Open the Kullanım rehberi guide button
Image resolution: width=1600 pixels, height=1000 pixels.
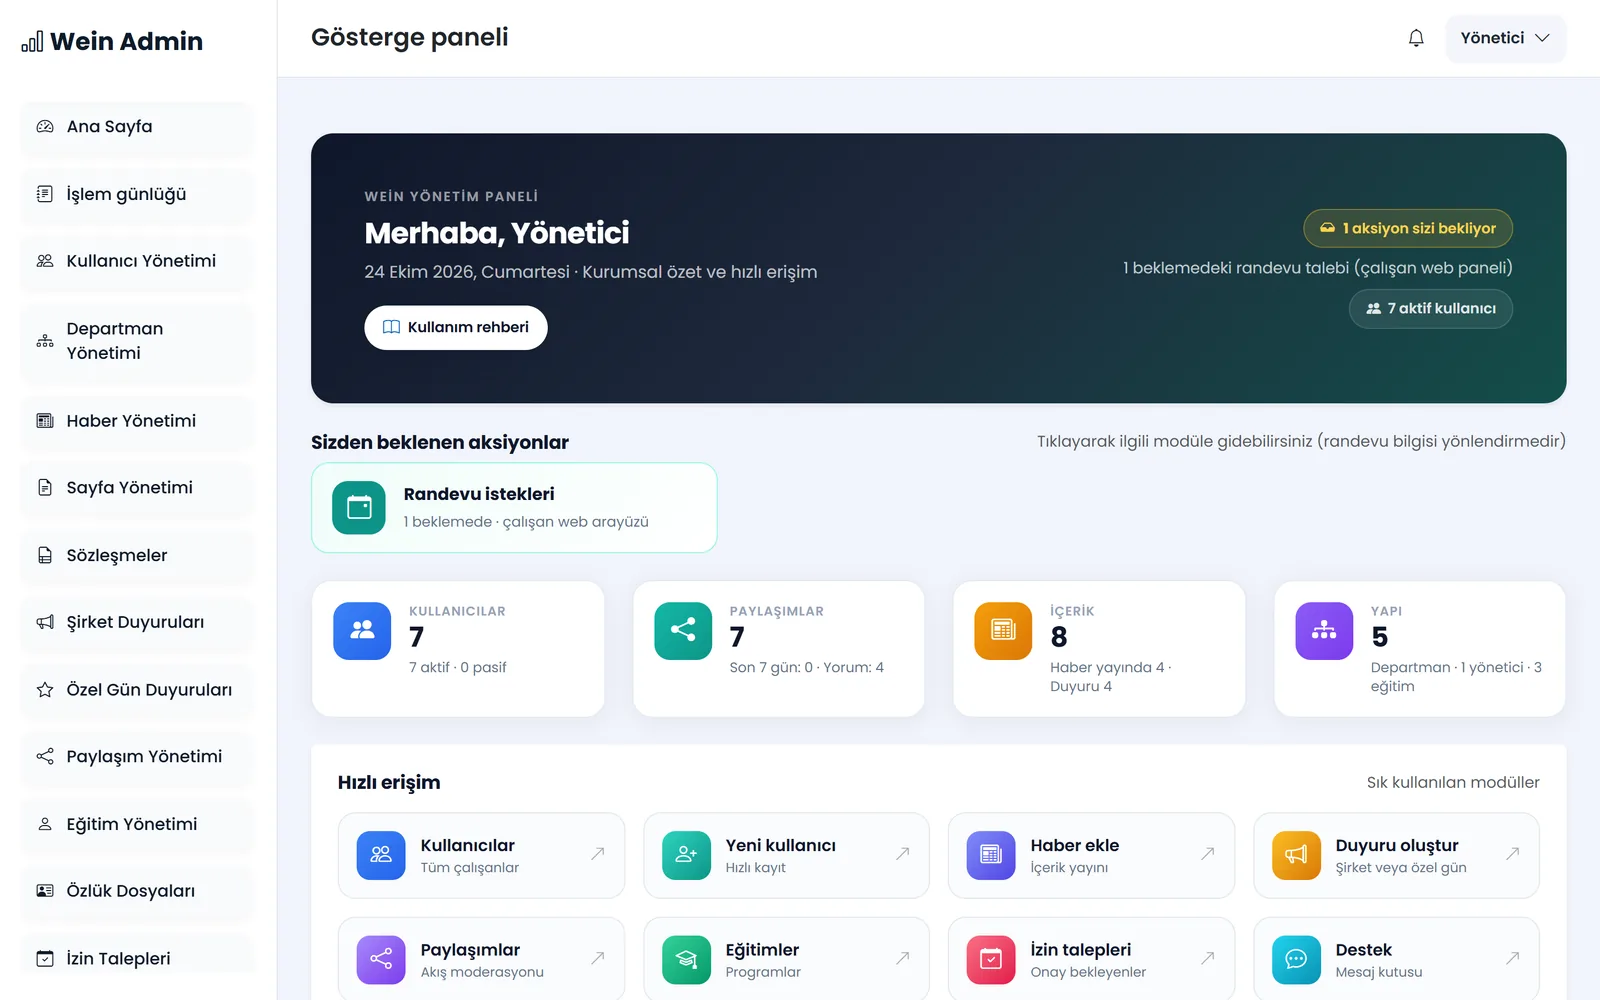(x=456, y=328)
